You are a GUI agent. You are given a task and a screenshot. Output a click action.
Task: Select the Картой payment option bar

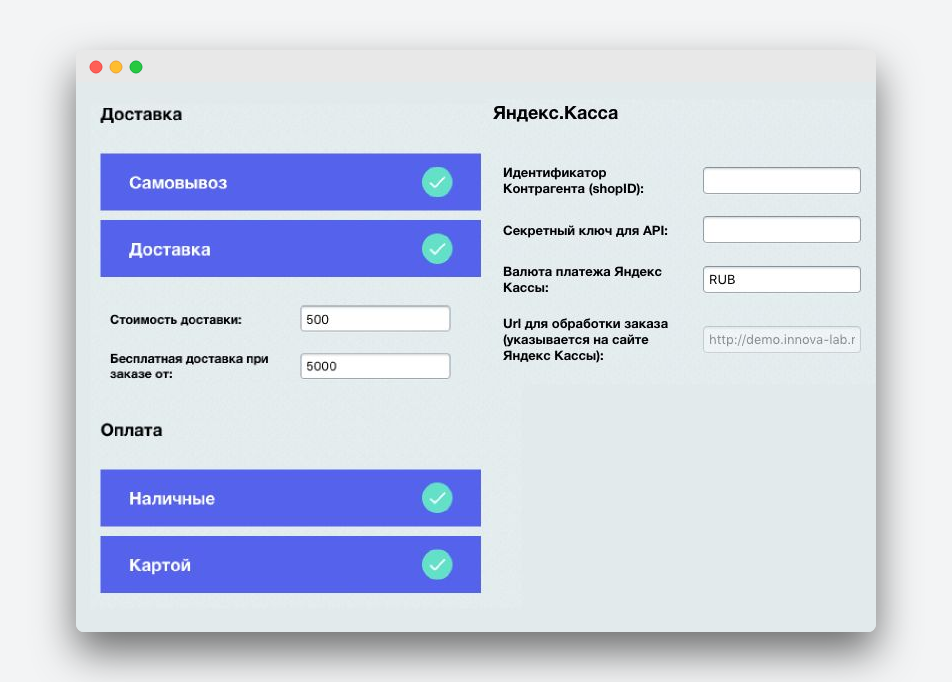click(x=290, y=565)
